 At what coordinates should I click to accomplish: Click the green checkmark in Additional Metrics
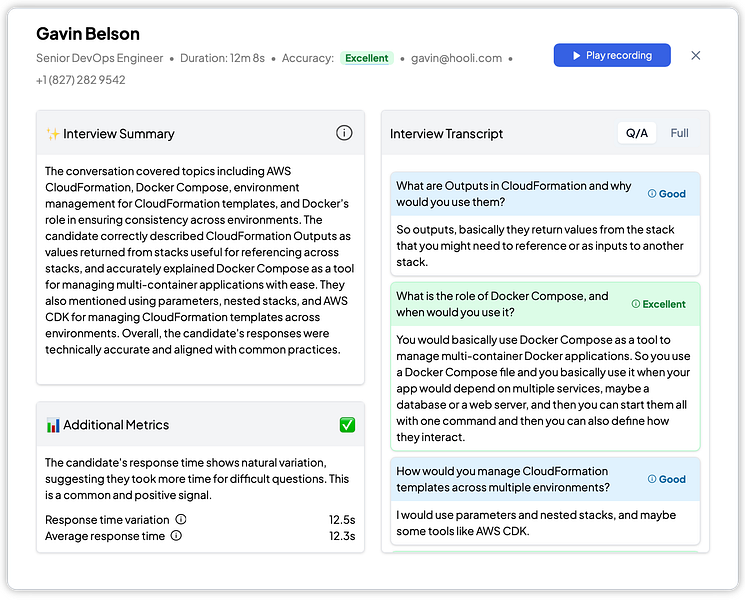(x=347, y=425)
